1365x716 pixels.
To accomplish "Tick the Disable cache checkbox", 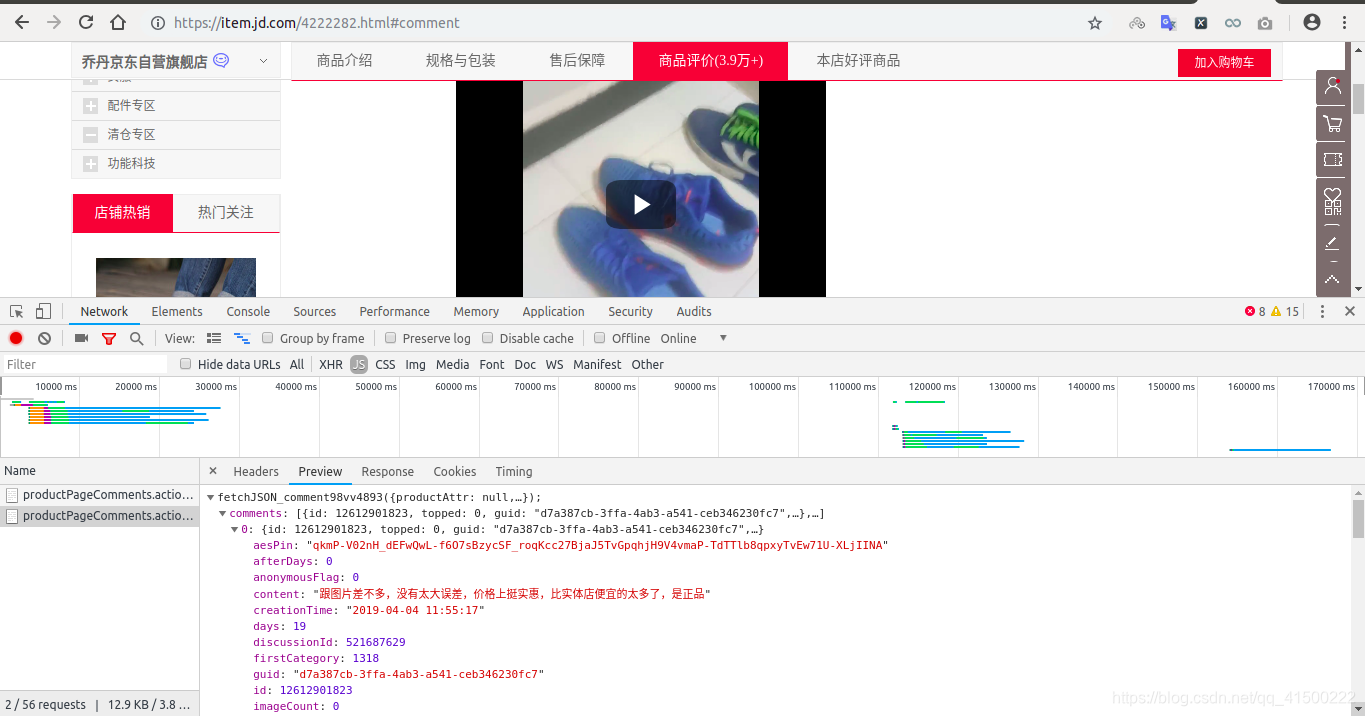I will pos(487,338).
